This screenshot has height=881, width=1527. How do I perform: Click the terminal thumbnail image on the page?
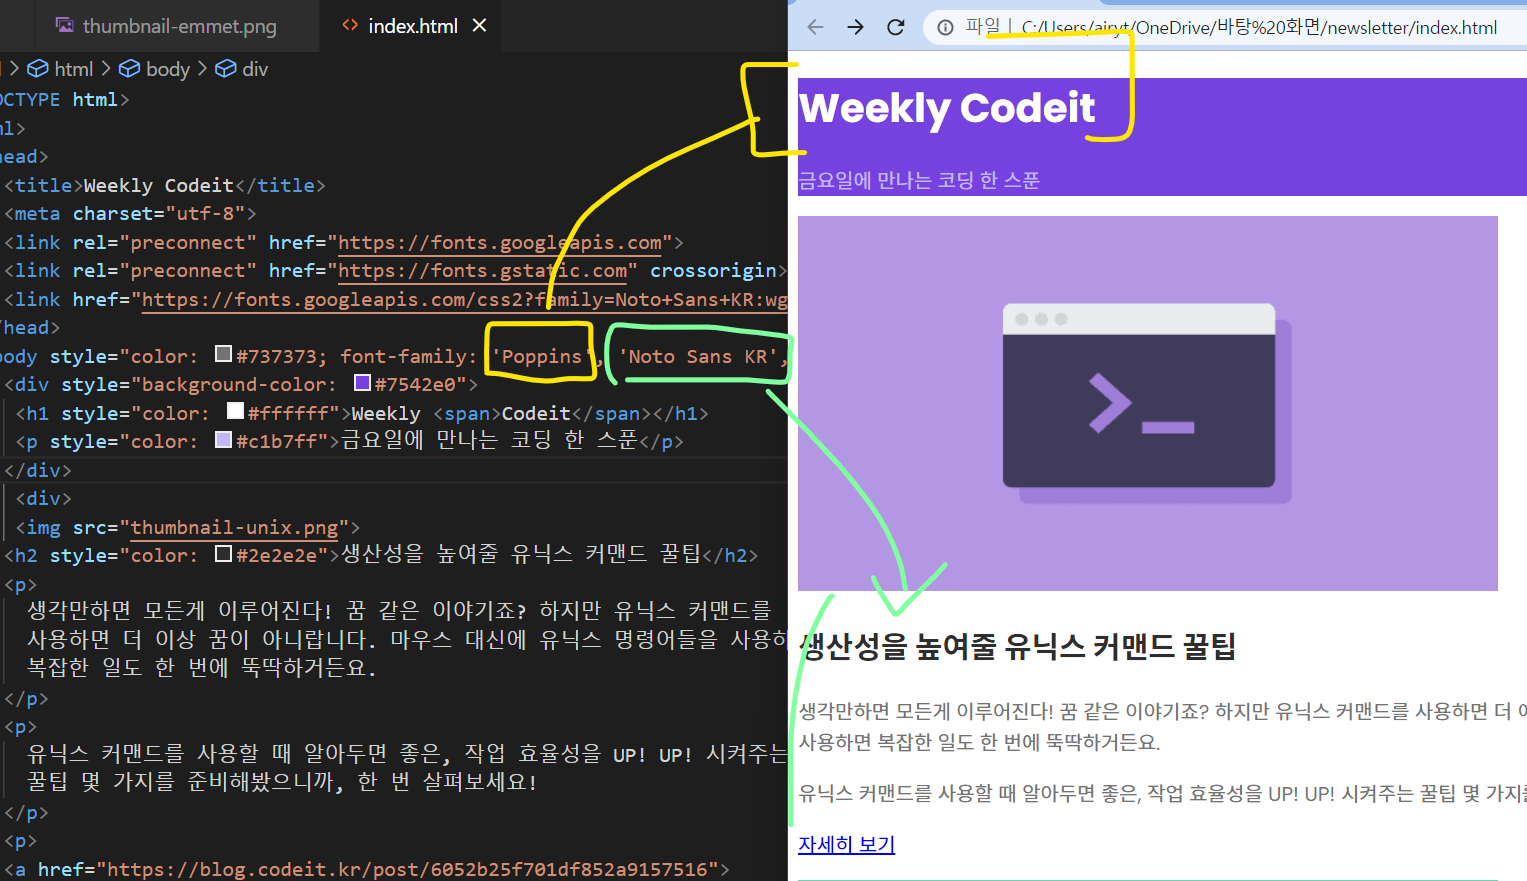tap(1148, 403)
